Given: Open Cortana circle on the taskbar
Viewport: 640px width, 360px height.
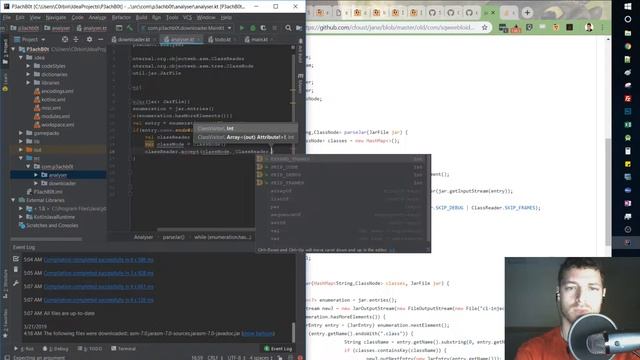Looking at the screenshot, I should click(x=628, y=19).
